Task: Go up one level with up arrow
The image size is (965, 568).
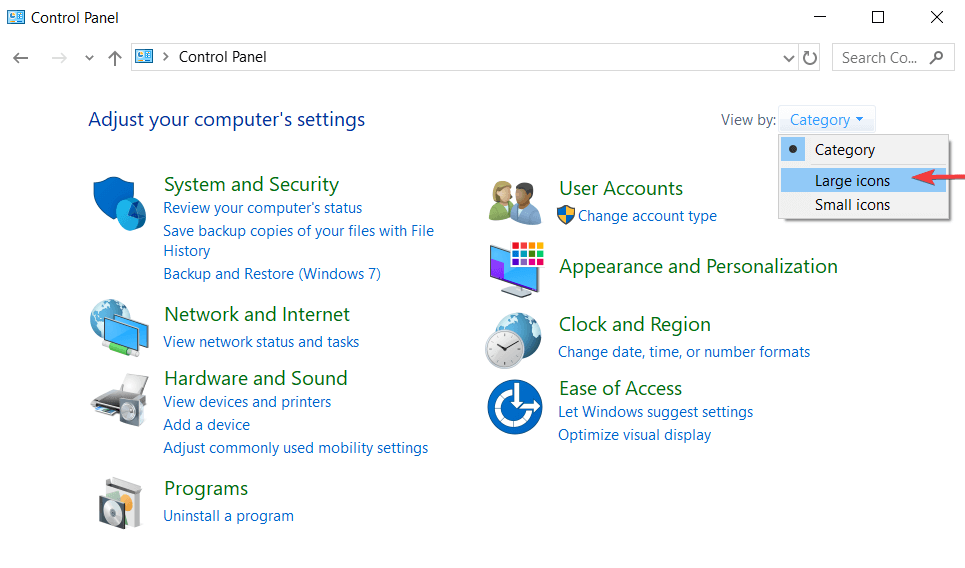Action: (x=114, y=58)
